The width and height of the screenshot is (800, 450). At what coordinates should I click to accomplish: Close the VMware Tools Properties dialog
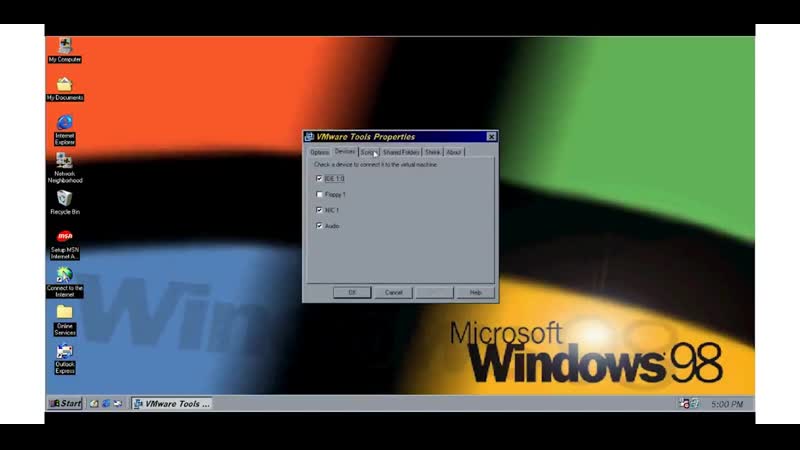(491, 137)
